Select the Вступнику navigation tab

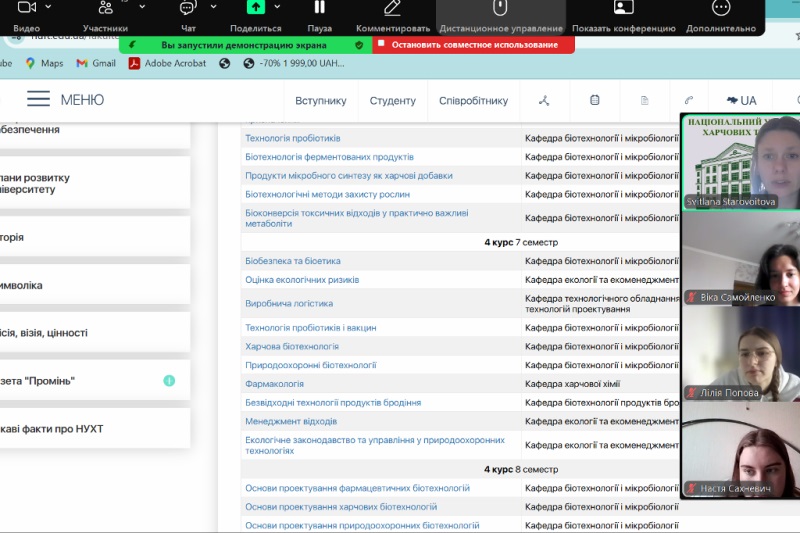click(x=320, y=100)
